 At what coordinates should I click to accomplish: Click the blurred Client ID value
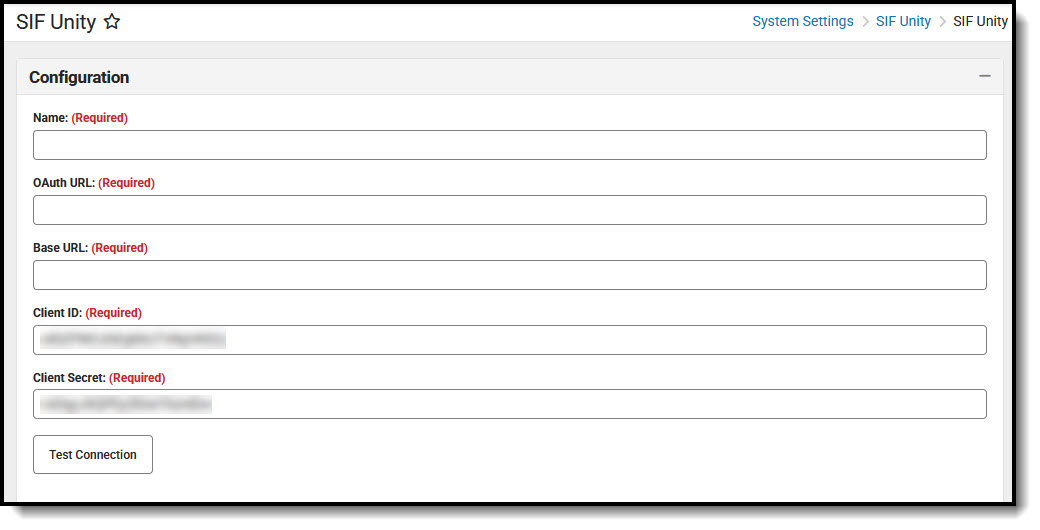click(133, 340)
